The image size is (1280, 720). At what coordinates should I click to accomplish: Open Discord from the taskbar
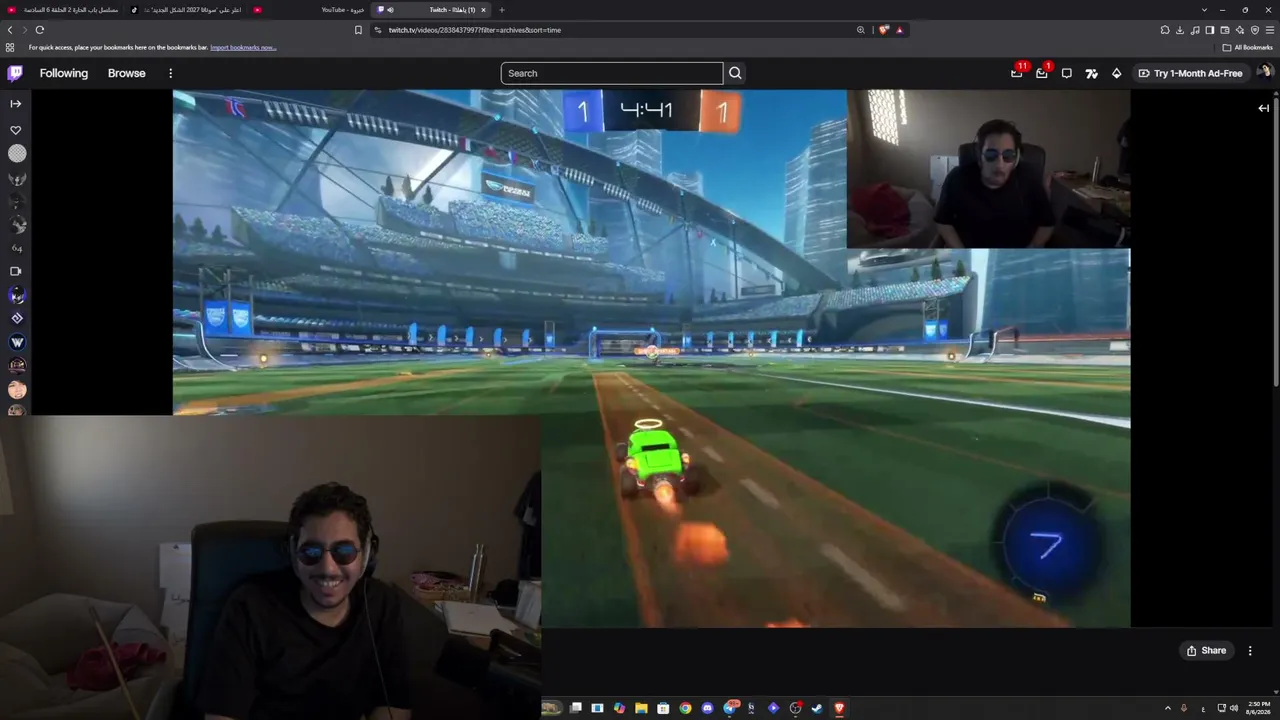(707, 708)
